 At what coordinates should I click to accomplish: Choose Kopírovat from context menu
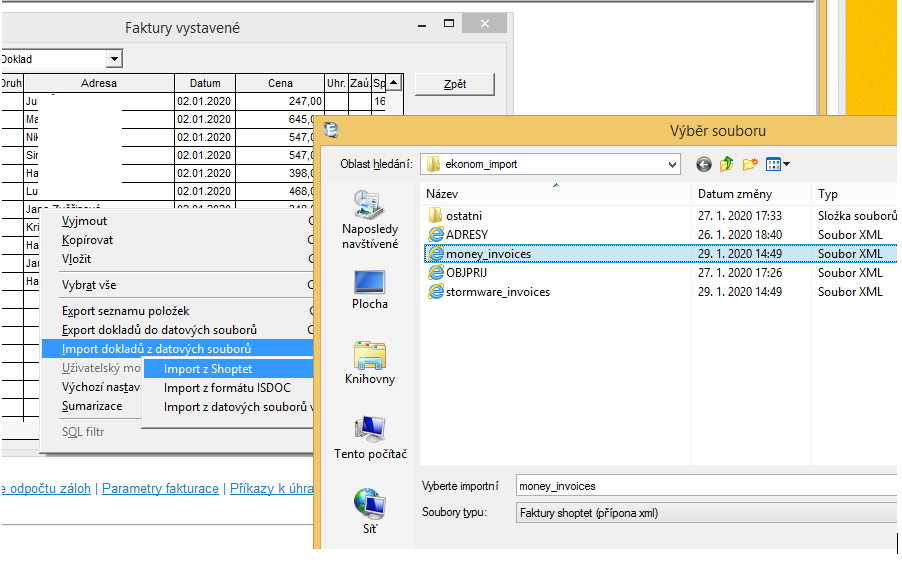[x=87, y=240]
